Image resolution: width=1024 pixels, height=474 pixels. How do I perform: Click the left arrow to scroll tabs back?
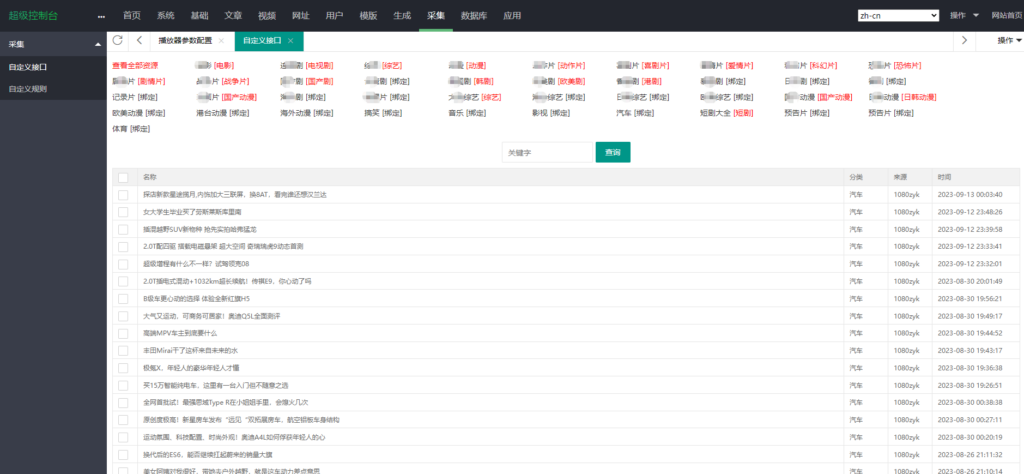(140, 40)
